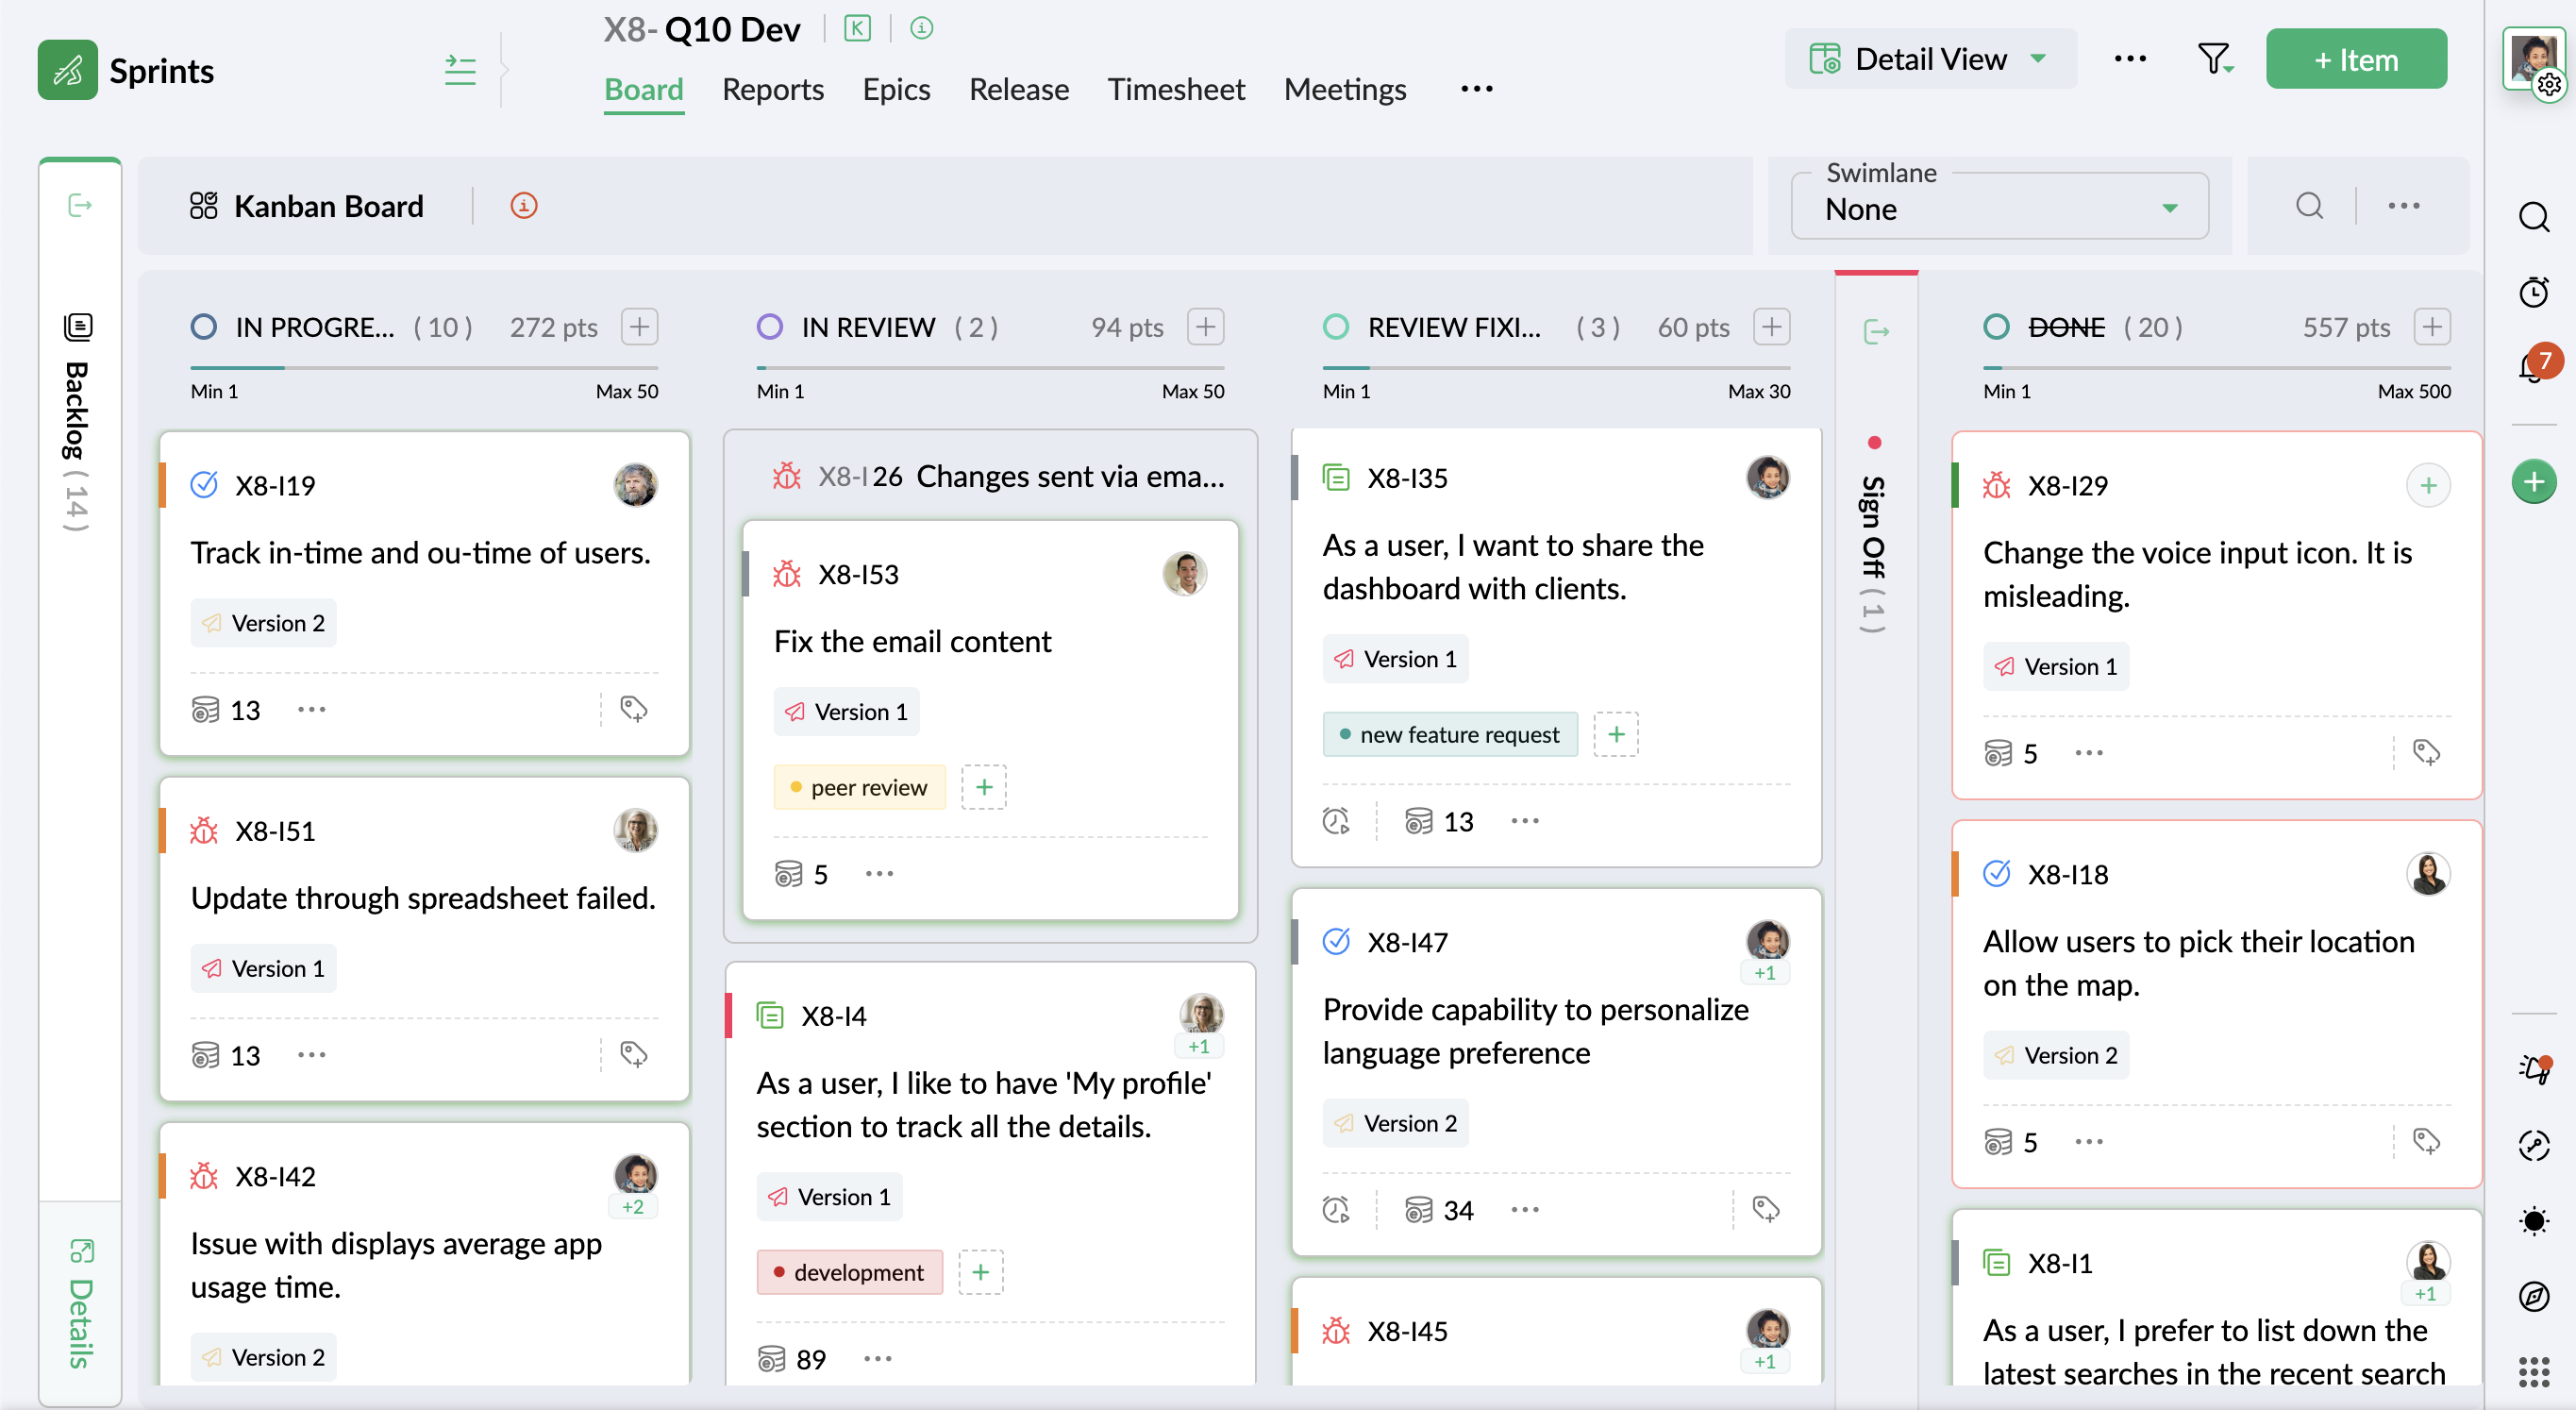Click the IN REVIEW column progress bar
The width and height of the screenshot is (2576, 1410).
click(989, 368)
